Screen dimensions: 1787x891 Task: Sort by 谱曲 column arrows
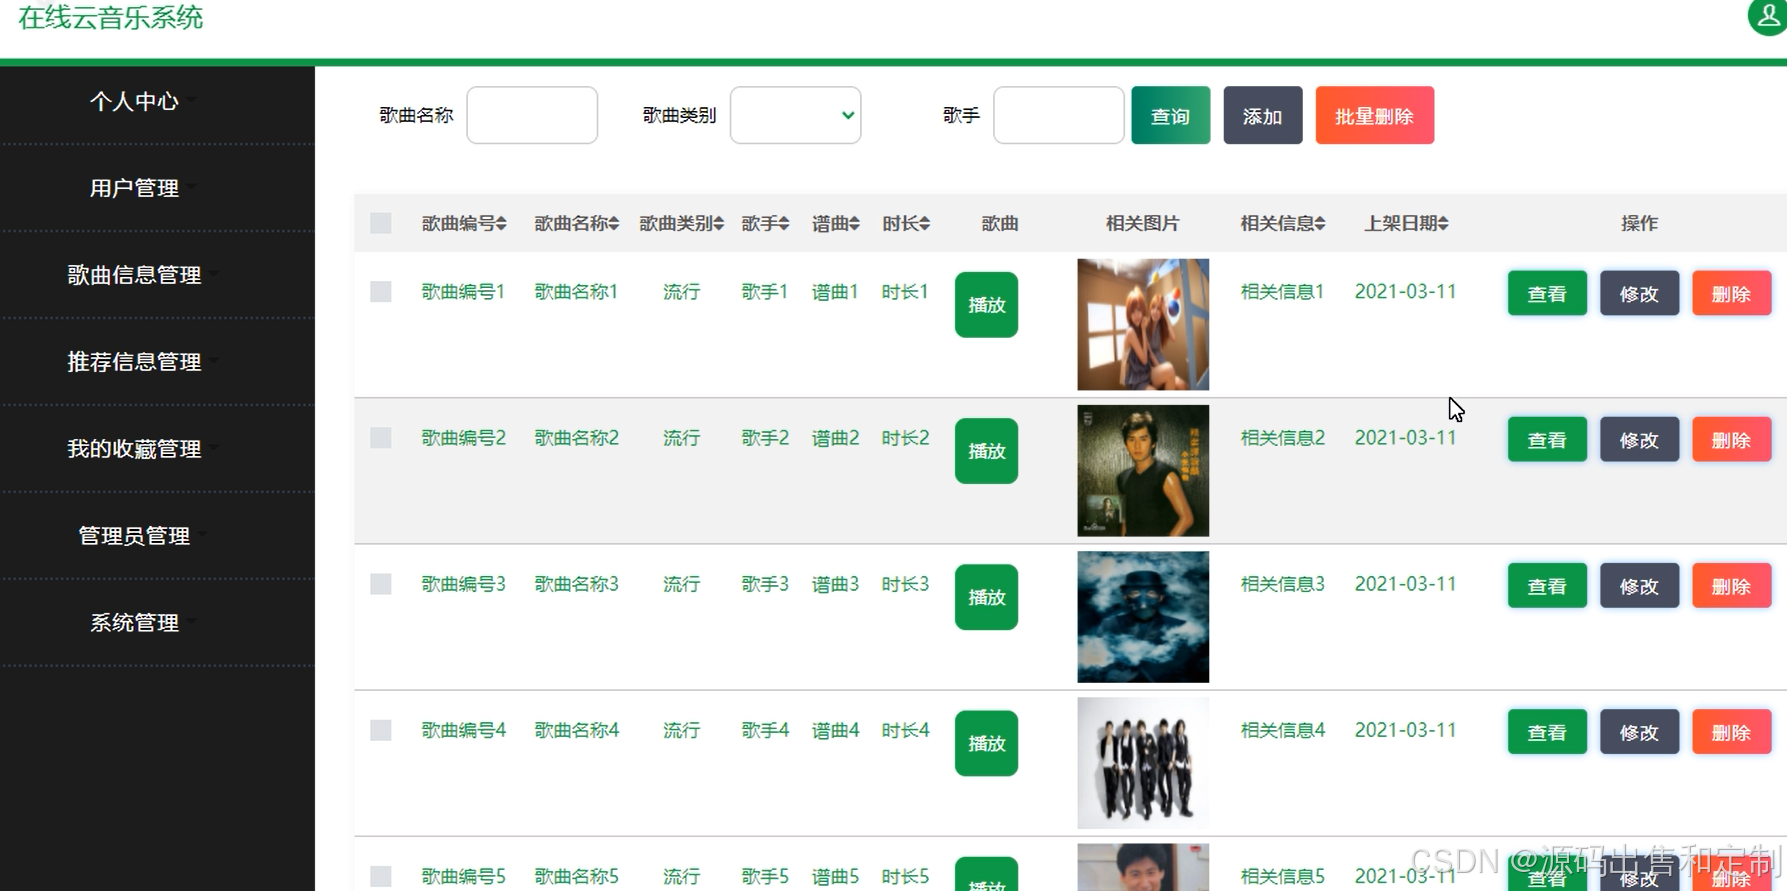(x=854, y=224)
